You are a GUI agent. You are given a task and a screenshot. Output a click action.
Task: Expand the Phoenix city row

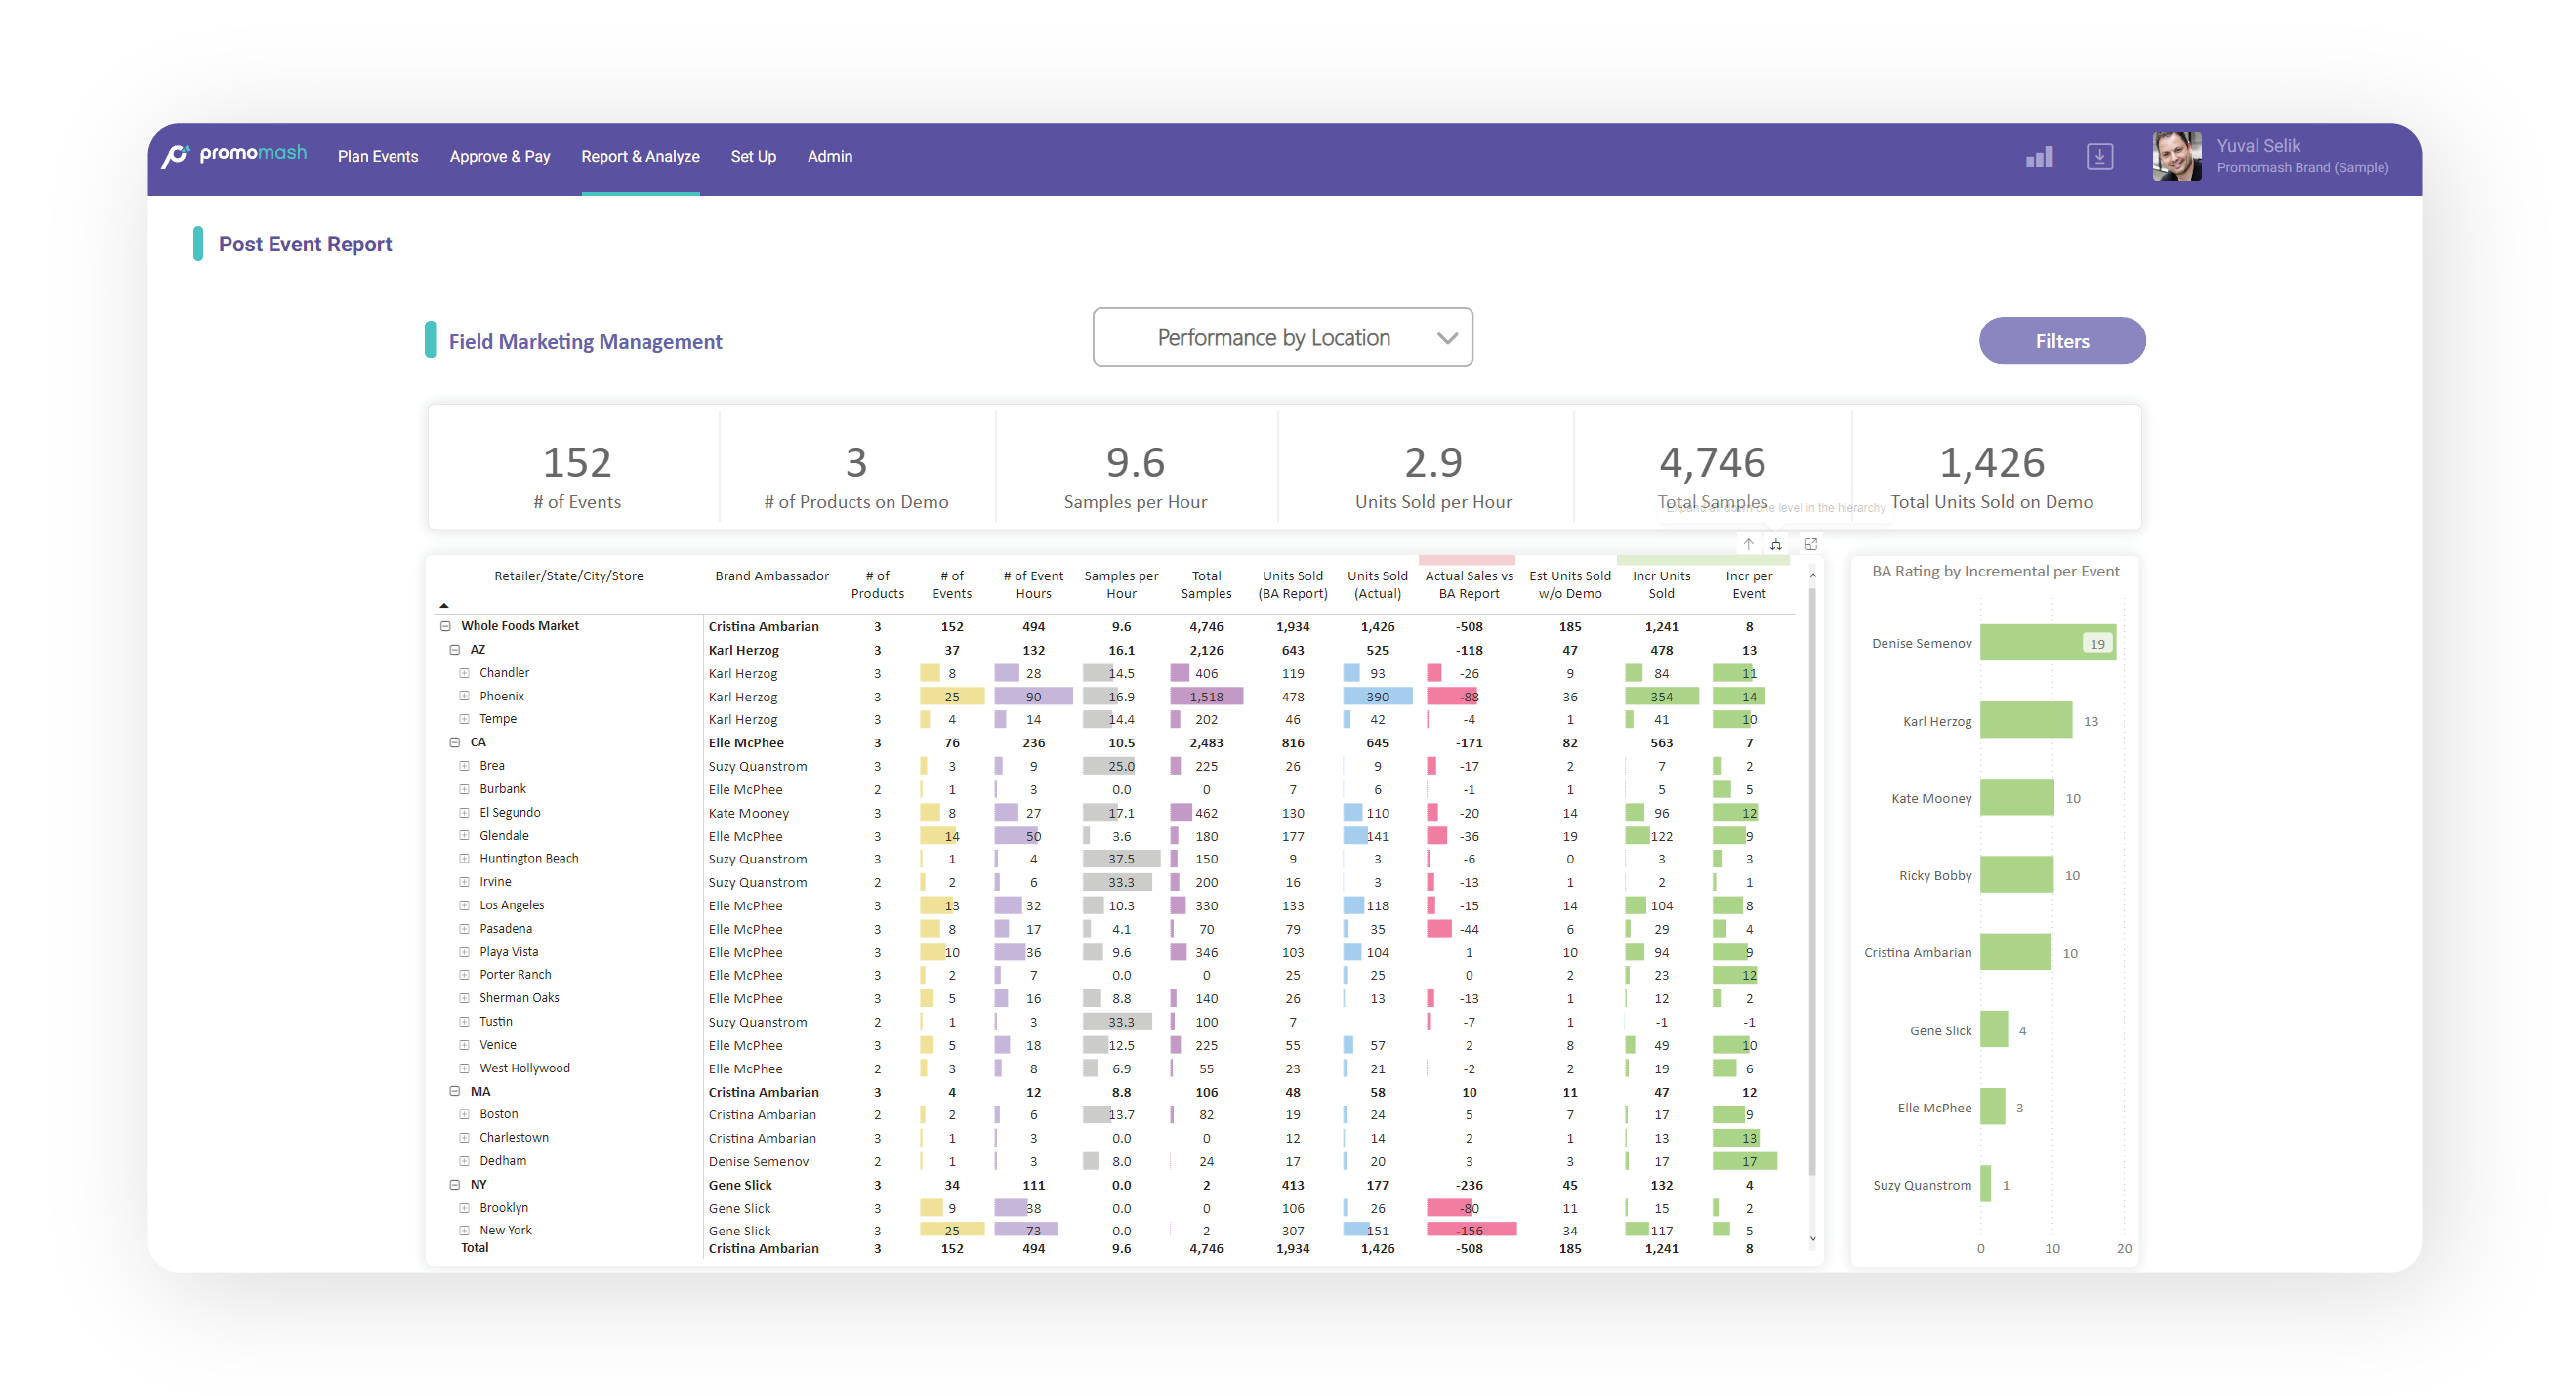coord(464,696)
